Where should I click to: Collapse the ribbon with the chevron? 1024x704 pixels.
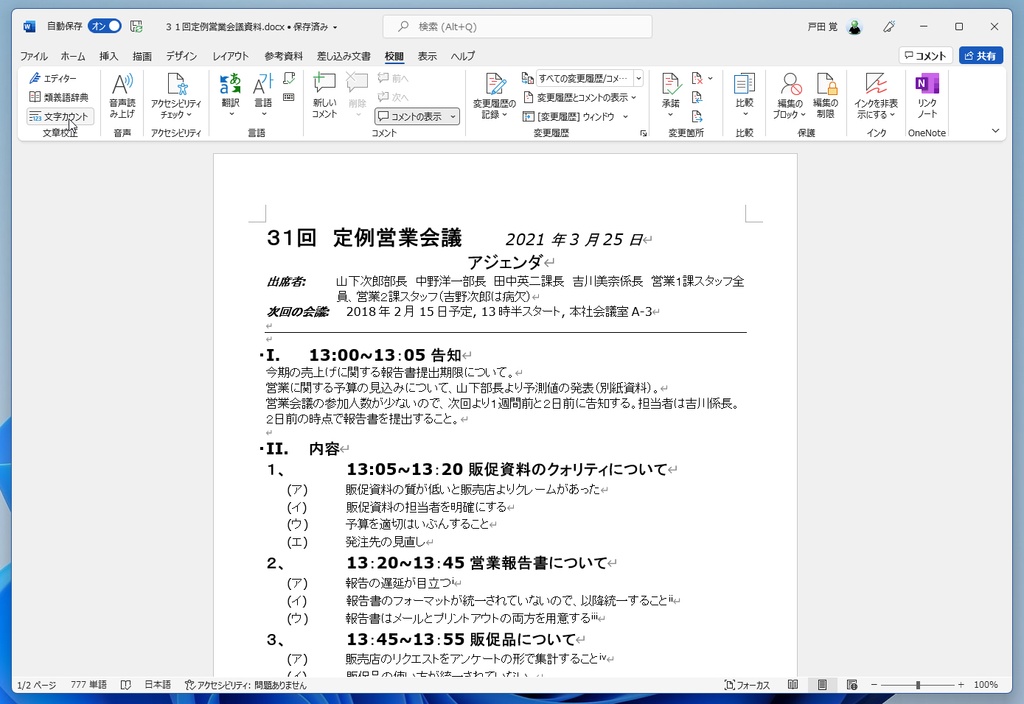click(x=995, y=131)
